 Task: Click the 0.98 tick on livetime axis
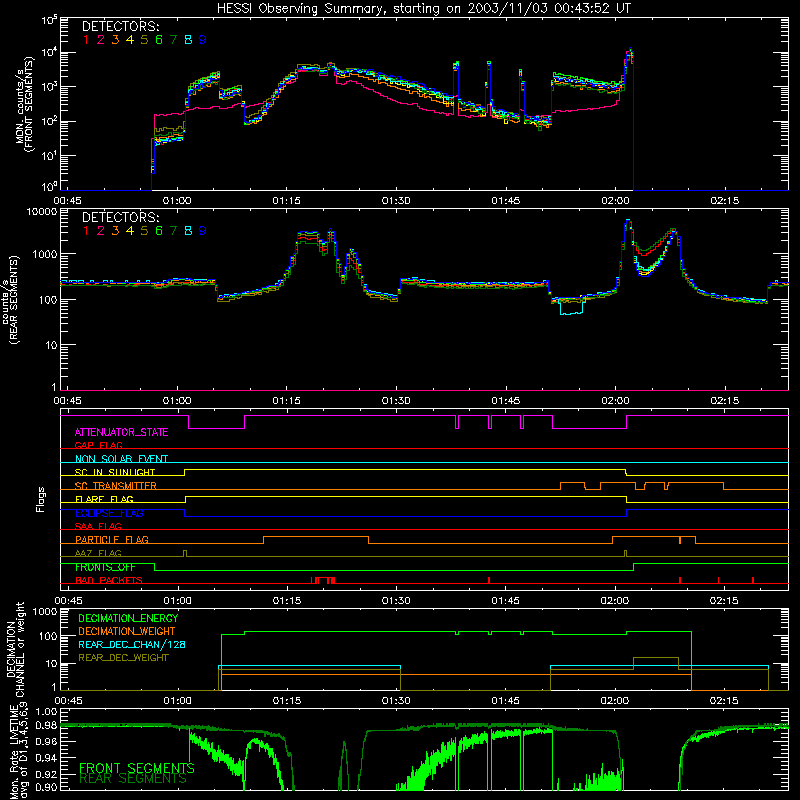[x=46, y=726]
